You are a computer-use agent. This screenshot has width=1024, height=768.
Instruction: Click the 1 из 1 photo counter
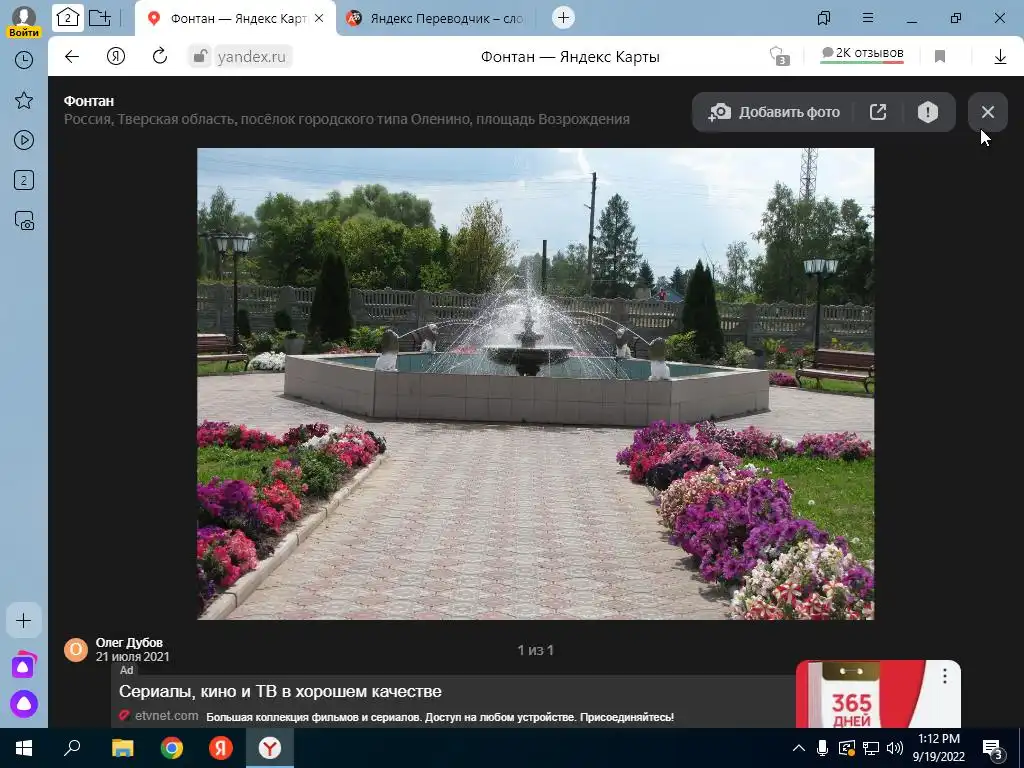point(536,650)
